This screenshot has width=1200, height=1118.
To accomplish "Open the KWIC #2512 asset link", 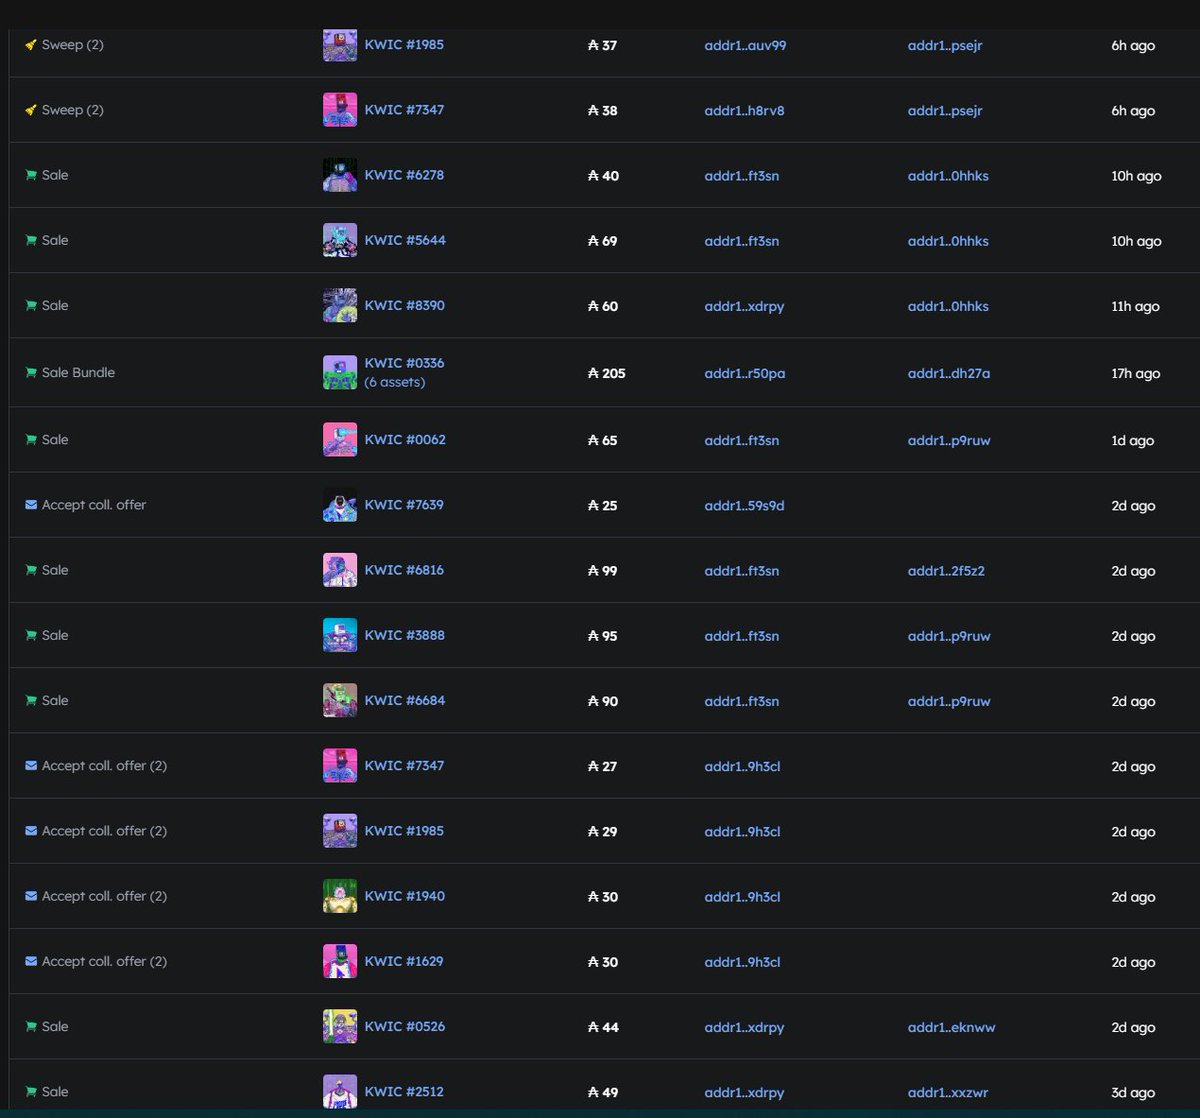I will pyautogui.click(x=404, y=1092).
